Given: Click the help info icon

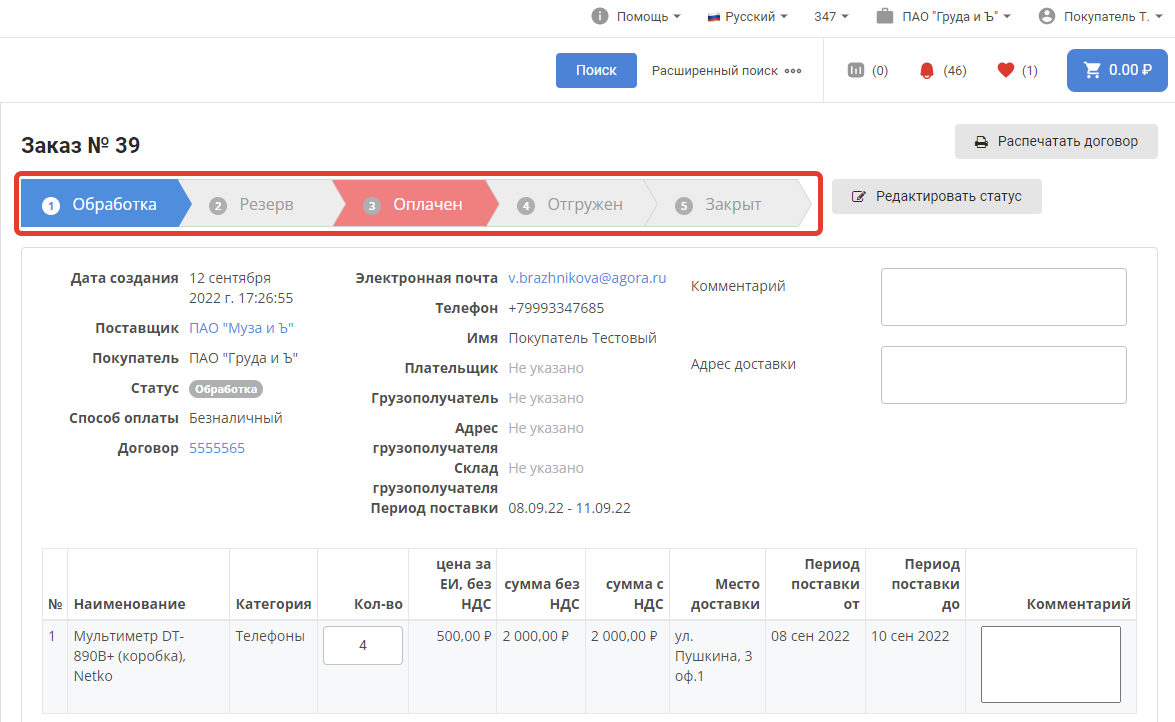Looking at the screenshot, I should click(x=600, y=16).
